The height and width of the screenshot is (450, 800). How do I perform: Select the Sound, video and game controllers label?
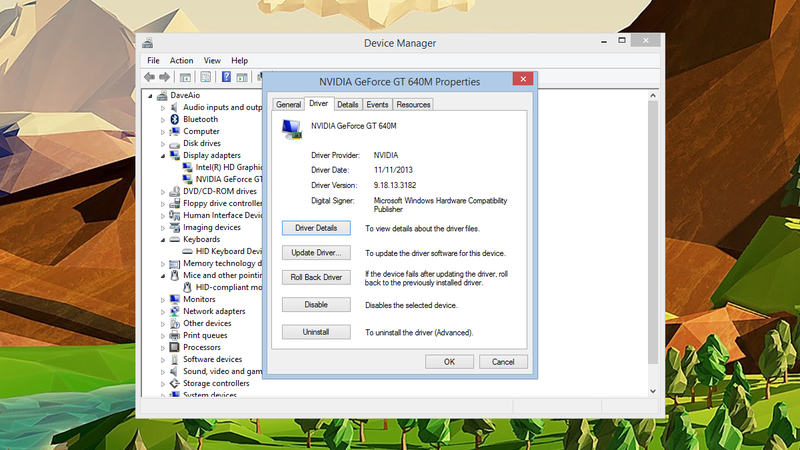pyautogui.click(x=222, y=371)
